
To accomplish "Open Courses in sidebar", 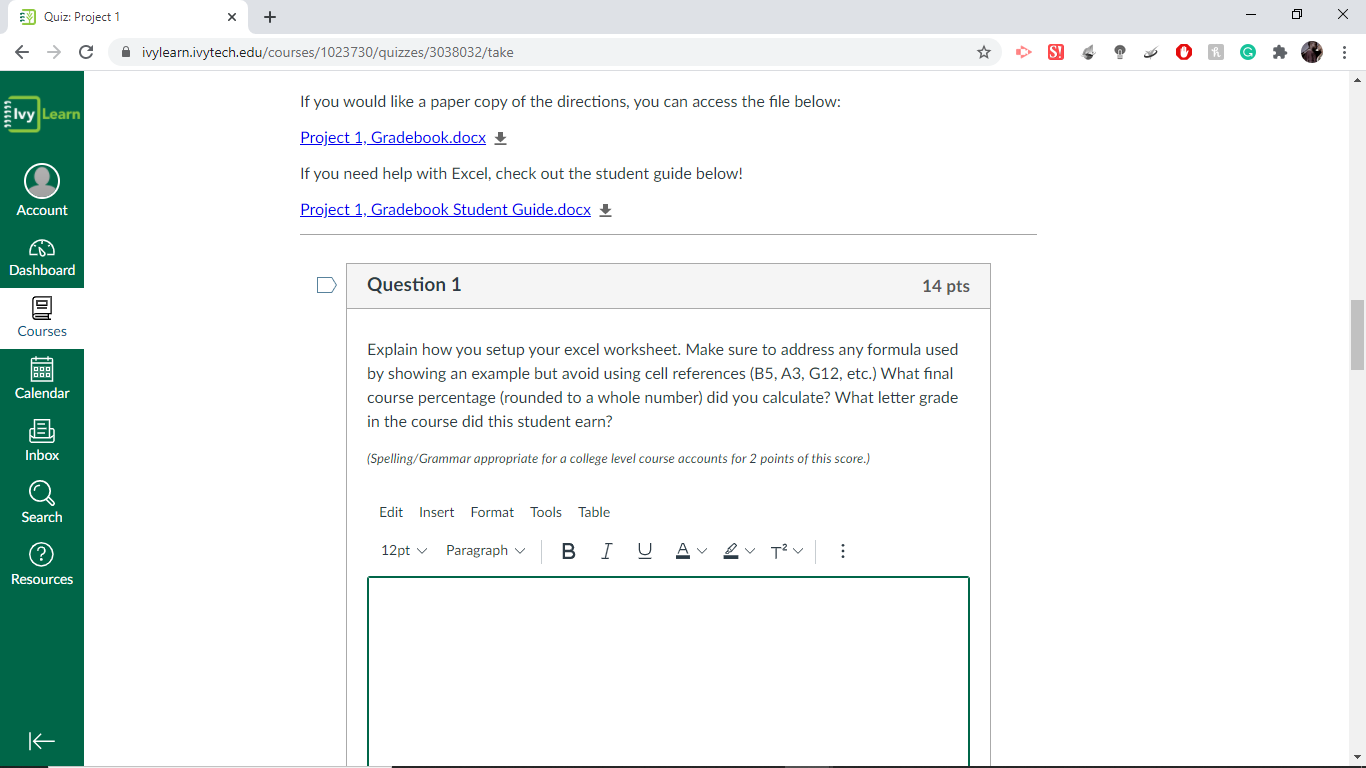I will [42, 318].
